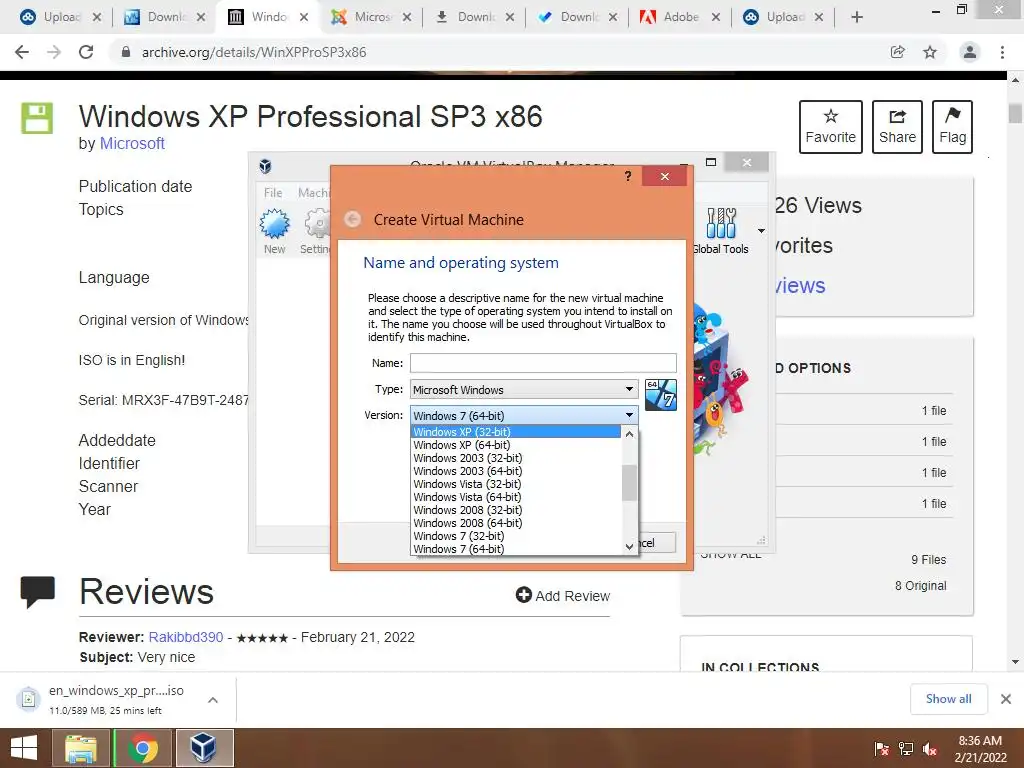Click the help question mark in wizard dialog
This screenshot has width=1024, height=768.
coord(628,176)
